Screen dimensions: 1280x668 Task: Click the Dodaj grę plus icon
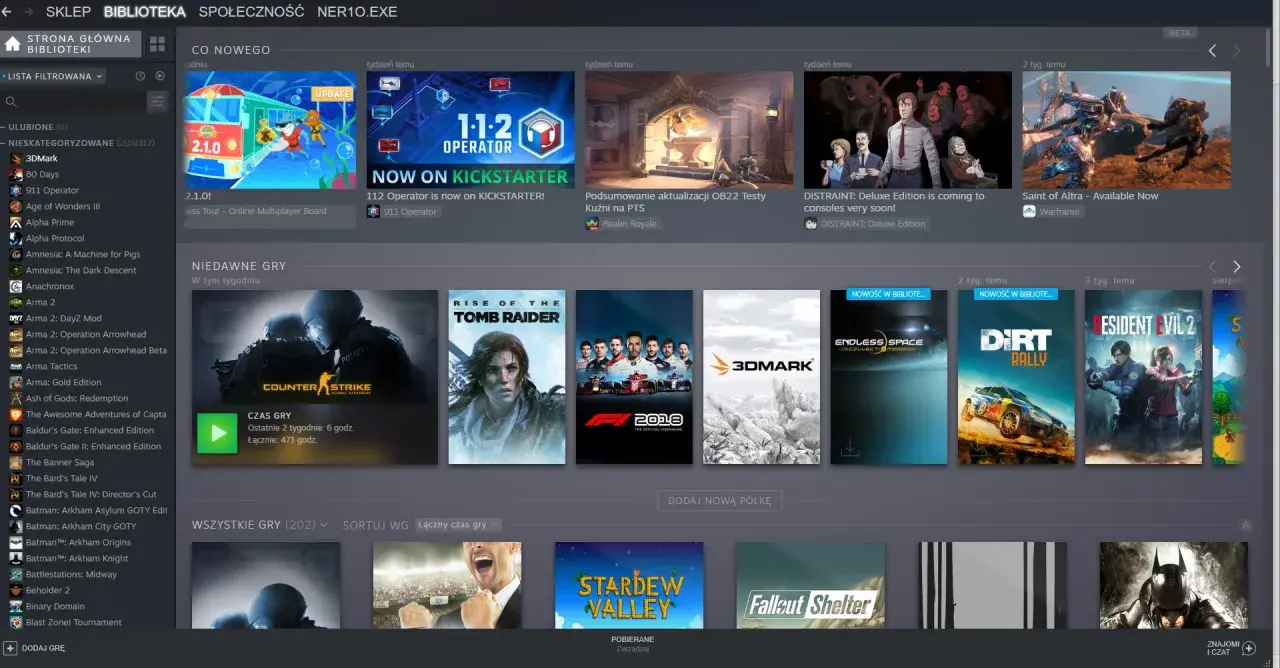10,648
